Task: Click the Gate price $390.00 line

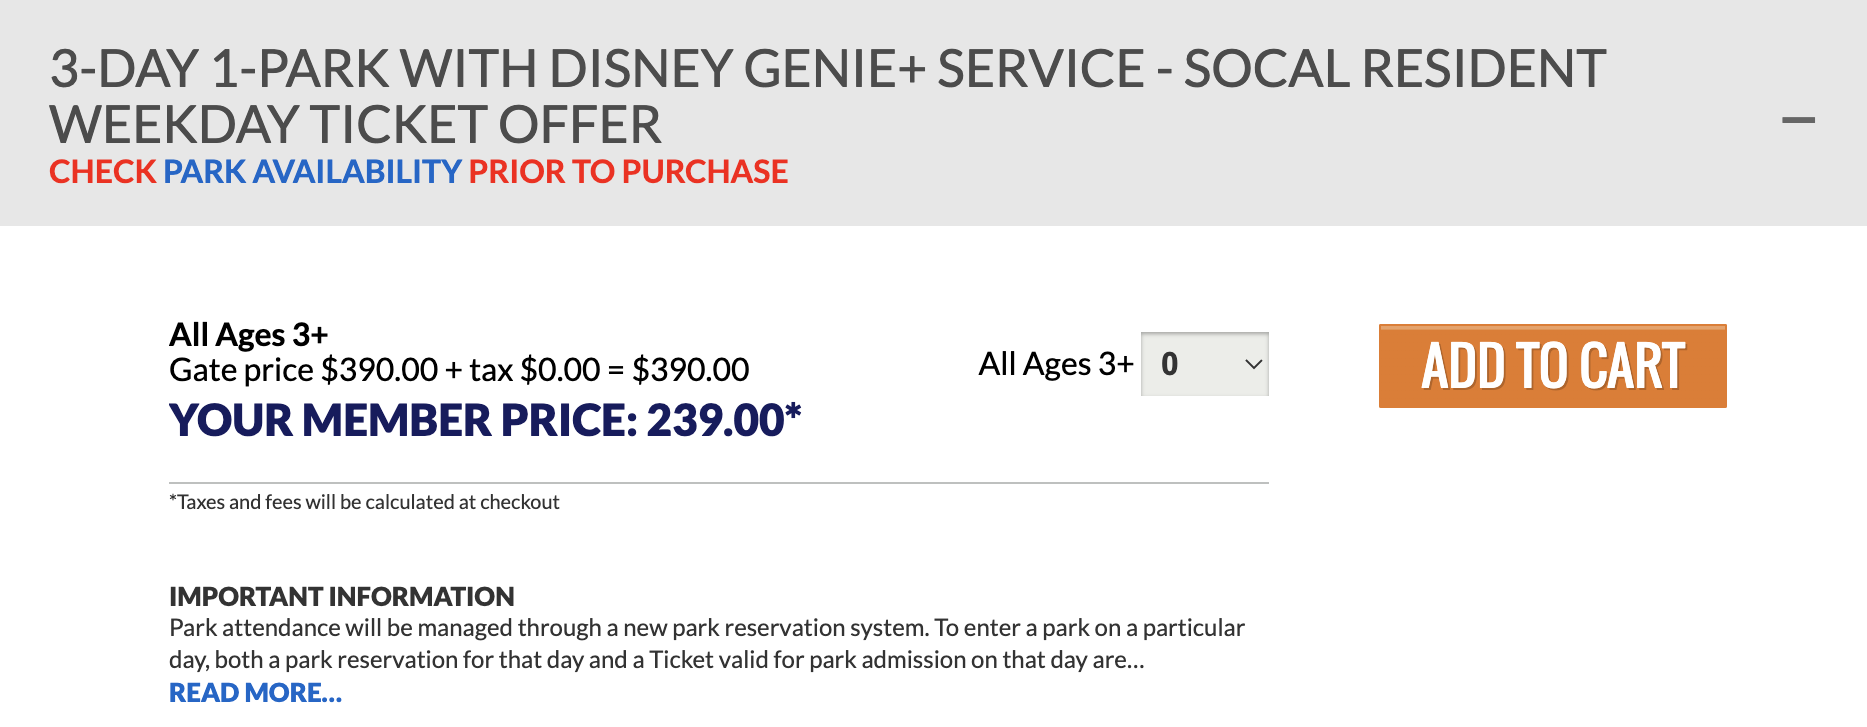Action: [459, 370]
